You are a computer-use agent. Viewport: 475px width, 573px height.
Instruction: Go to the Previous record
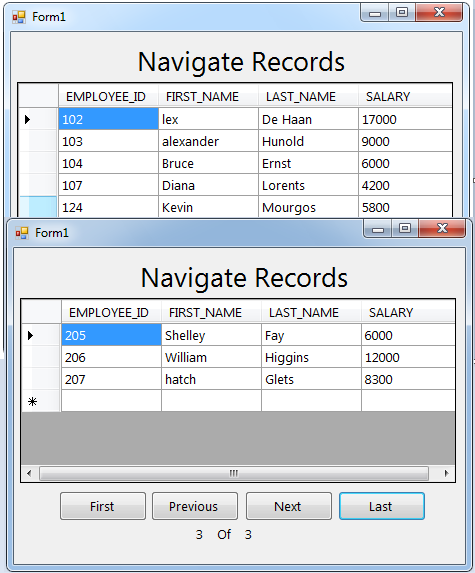point(195,506)
